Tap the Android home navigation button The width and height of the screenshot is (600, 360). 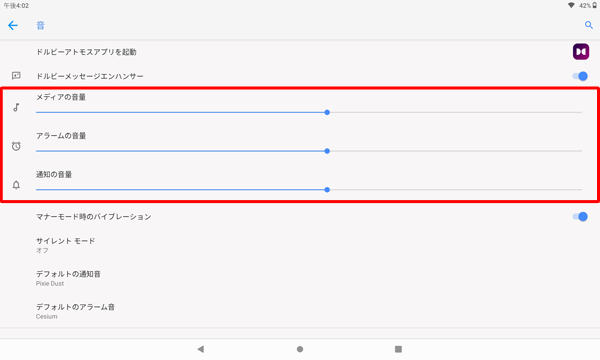coord(300,349)
